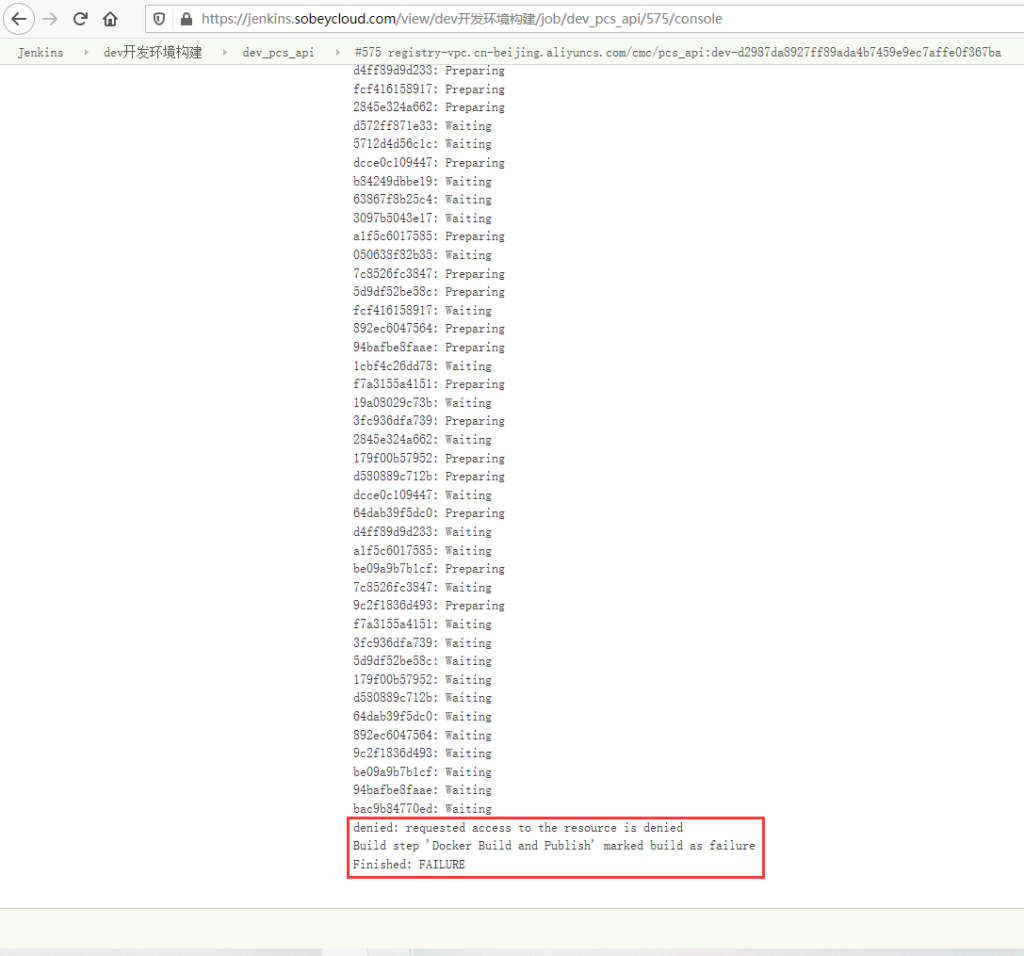Select the 'denied: requested access' error message
This screenshot has height=956, width=1024.
point(516,827)
